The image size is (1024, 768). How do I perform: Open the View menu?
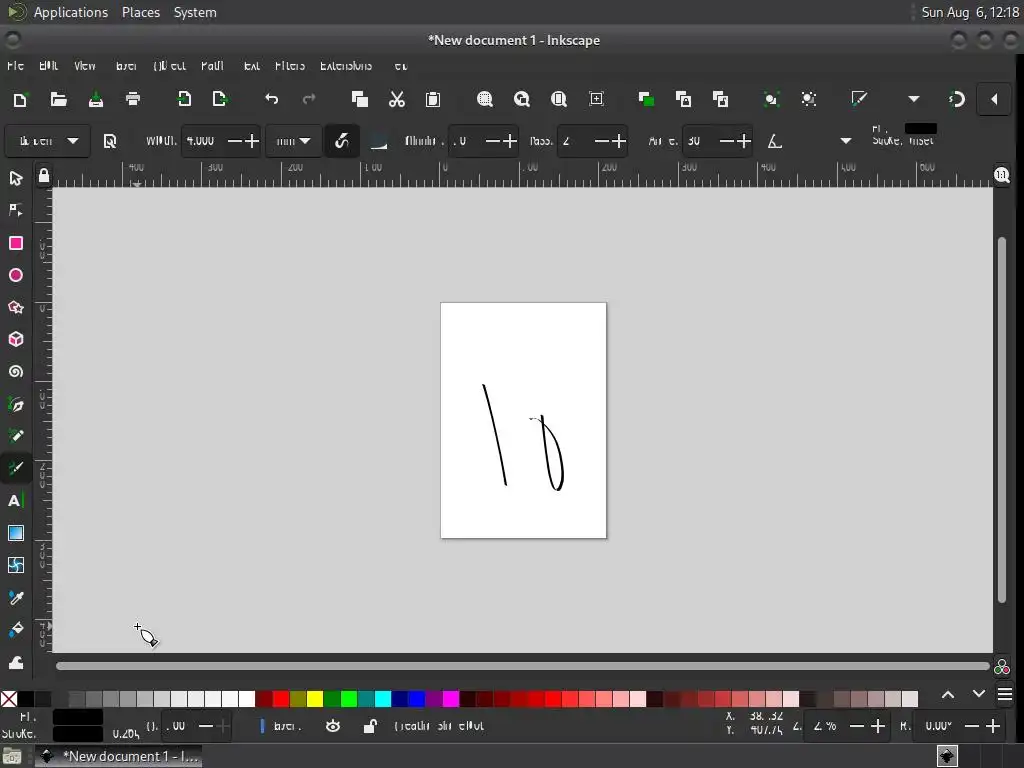tap(84, 66)
